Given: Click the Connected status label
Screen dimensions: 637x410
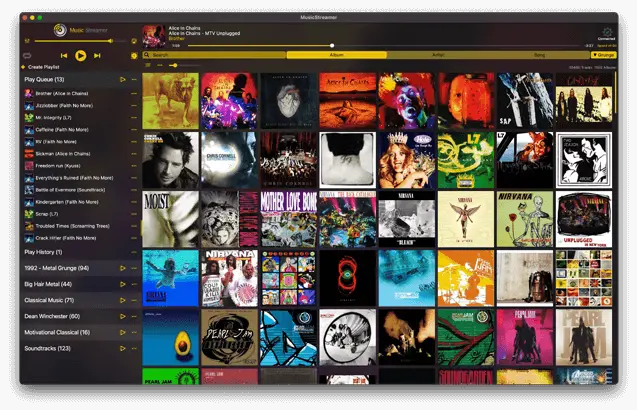Looking at the screenshot, I should pyautogui.click(x=607, y=39).
